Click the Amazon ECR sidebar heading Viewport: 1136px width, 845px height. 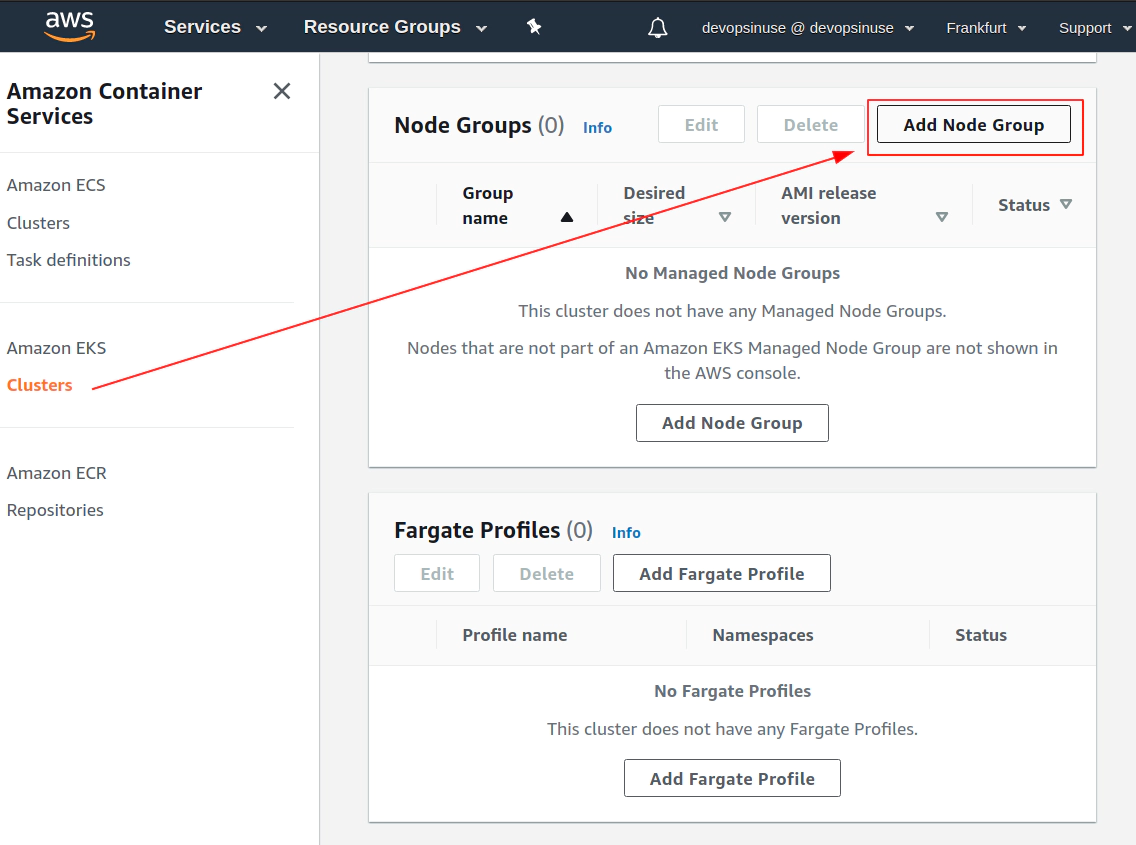tap(57, 473)
